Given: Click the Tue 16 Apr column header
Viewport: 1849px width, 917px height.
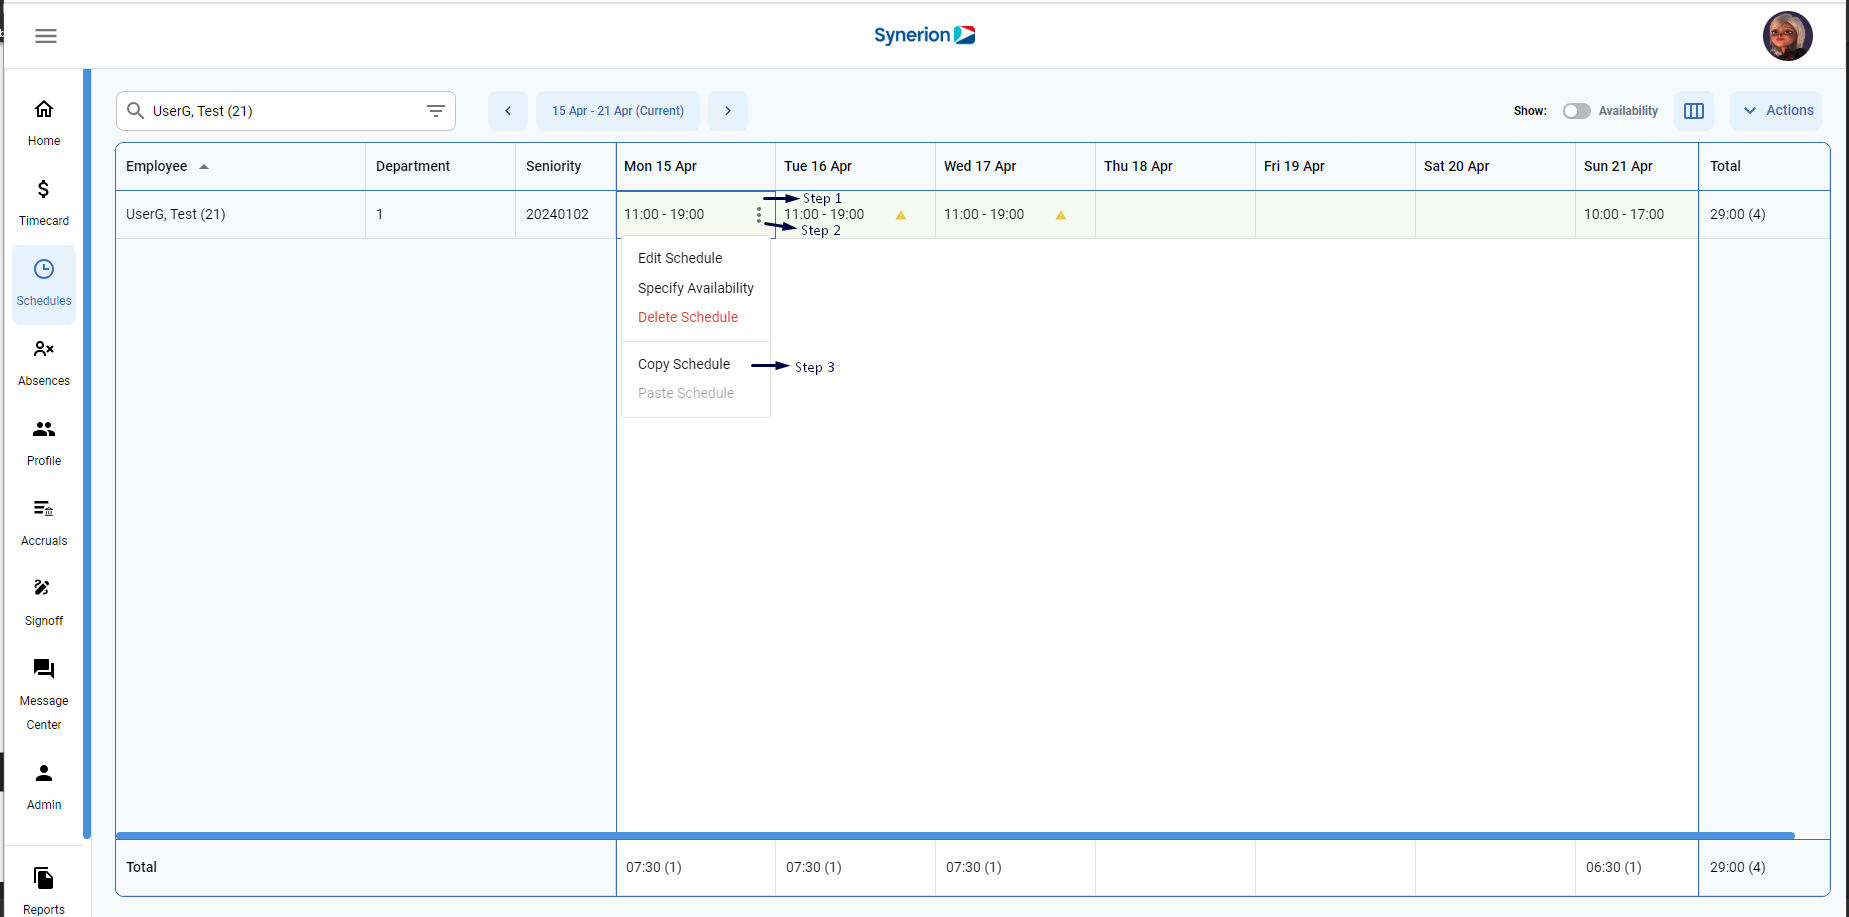Looking at the screenshot, I should 856,167.
